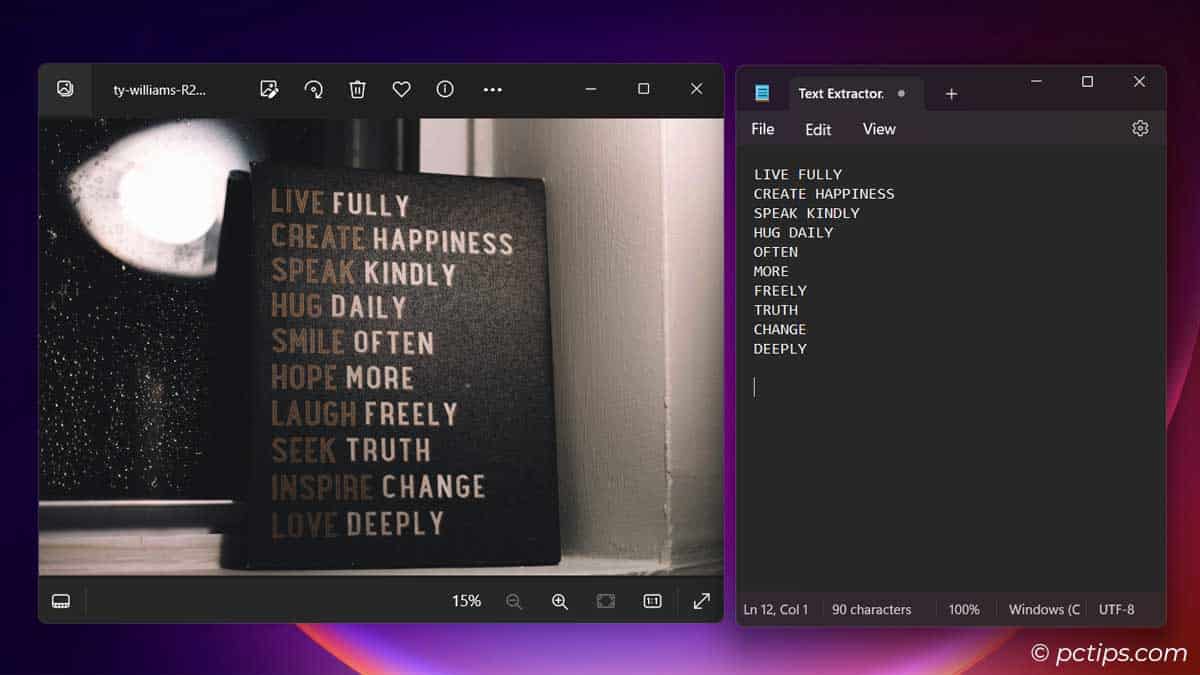
Task: Click the DEEPLY line in Notepad
Action: [780, 349]
